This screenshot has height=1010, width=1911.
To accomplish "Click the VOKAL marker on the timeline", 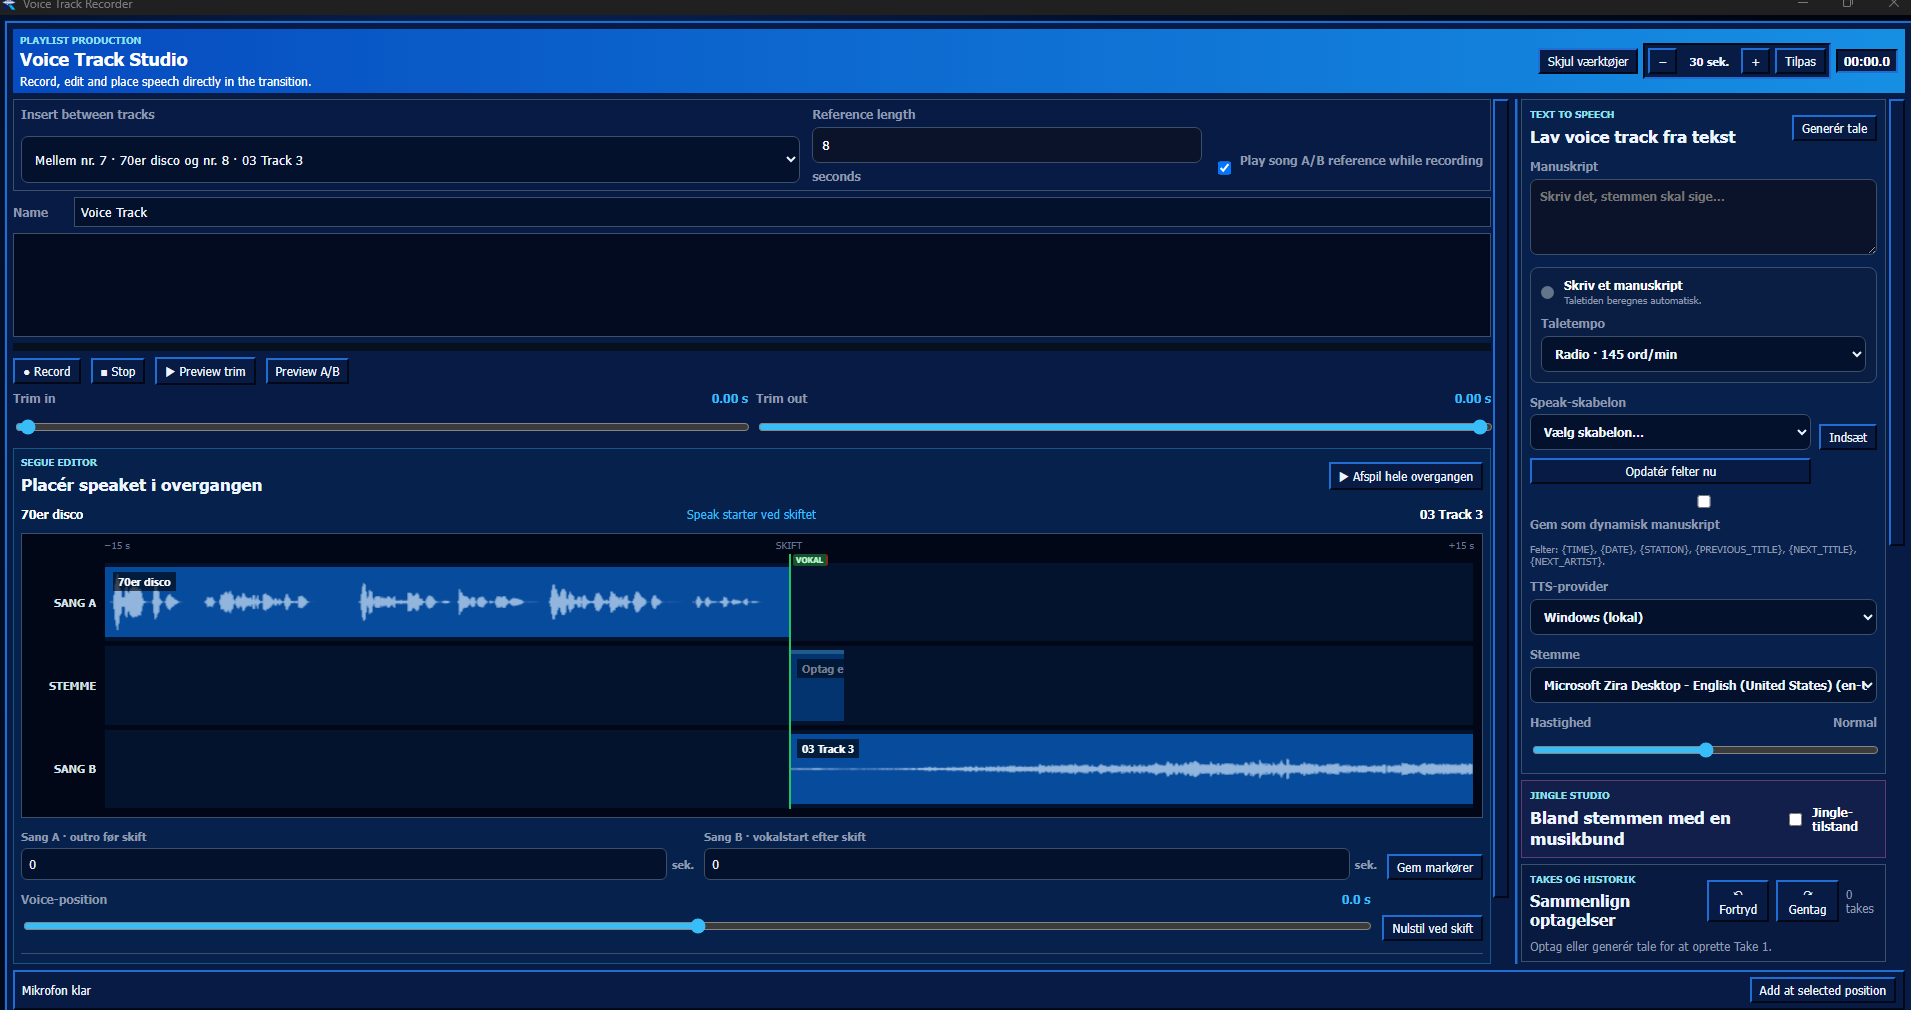I will click(x=809, y=560).
